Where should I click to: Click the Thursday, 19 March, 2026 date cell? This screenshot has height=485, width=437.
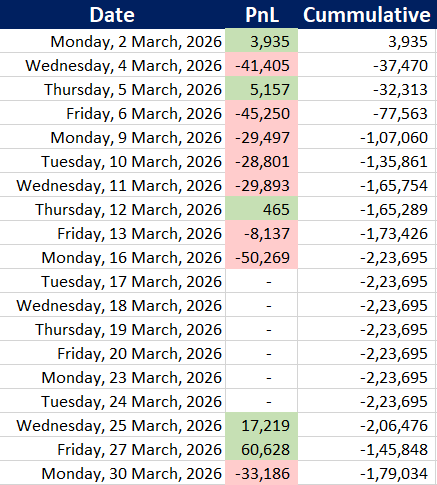click(x=113, y=329)
